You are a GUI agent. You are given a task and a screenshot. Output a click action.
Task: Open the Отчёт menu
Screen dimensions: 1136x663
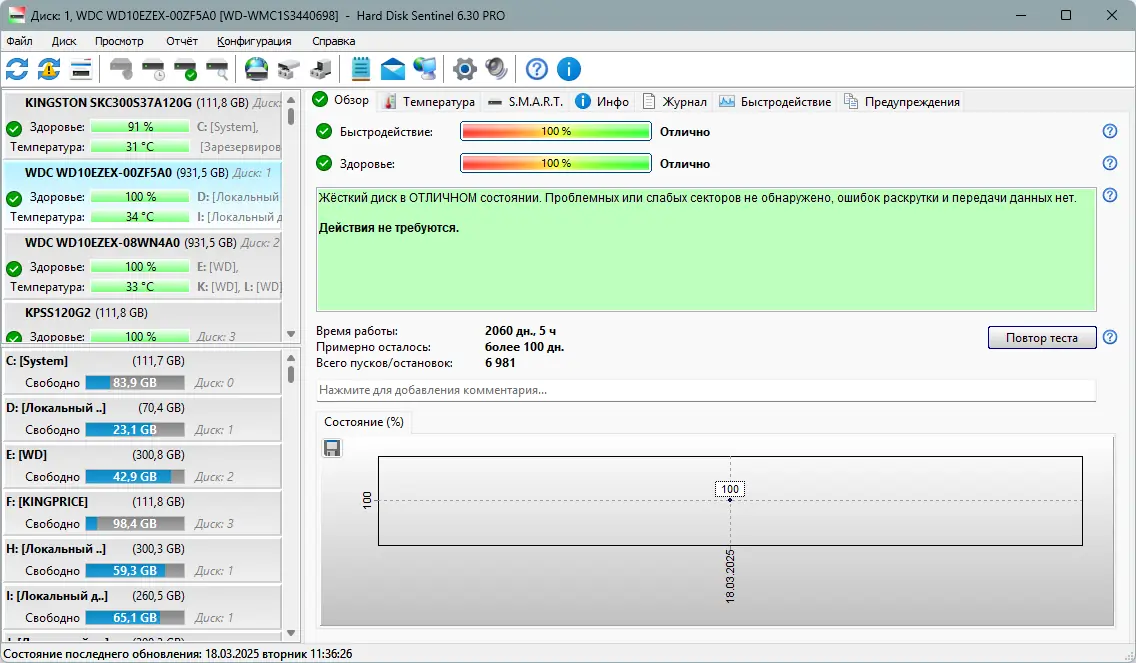point(183,41)
